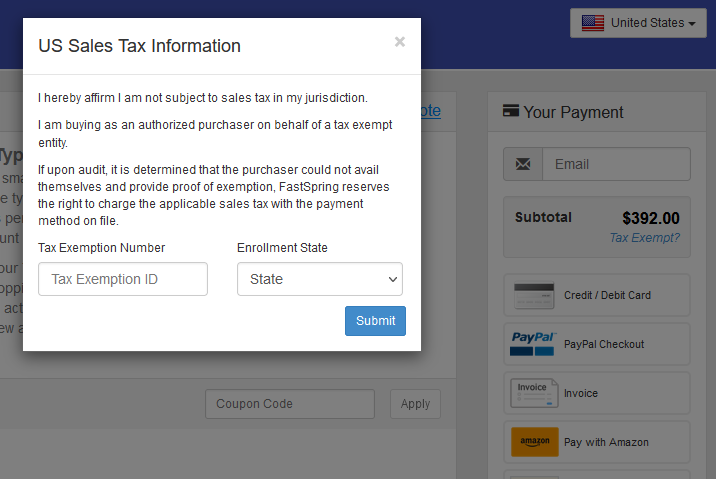The image size is (716, 479).
Task: Click the Invoice document icon
Action: [534, 393]
